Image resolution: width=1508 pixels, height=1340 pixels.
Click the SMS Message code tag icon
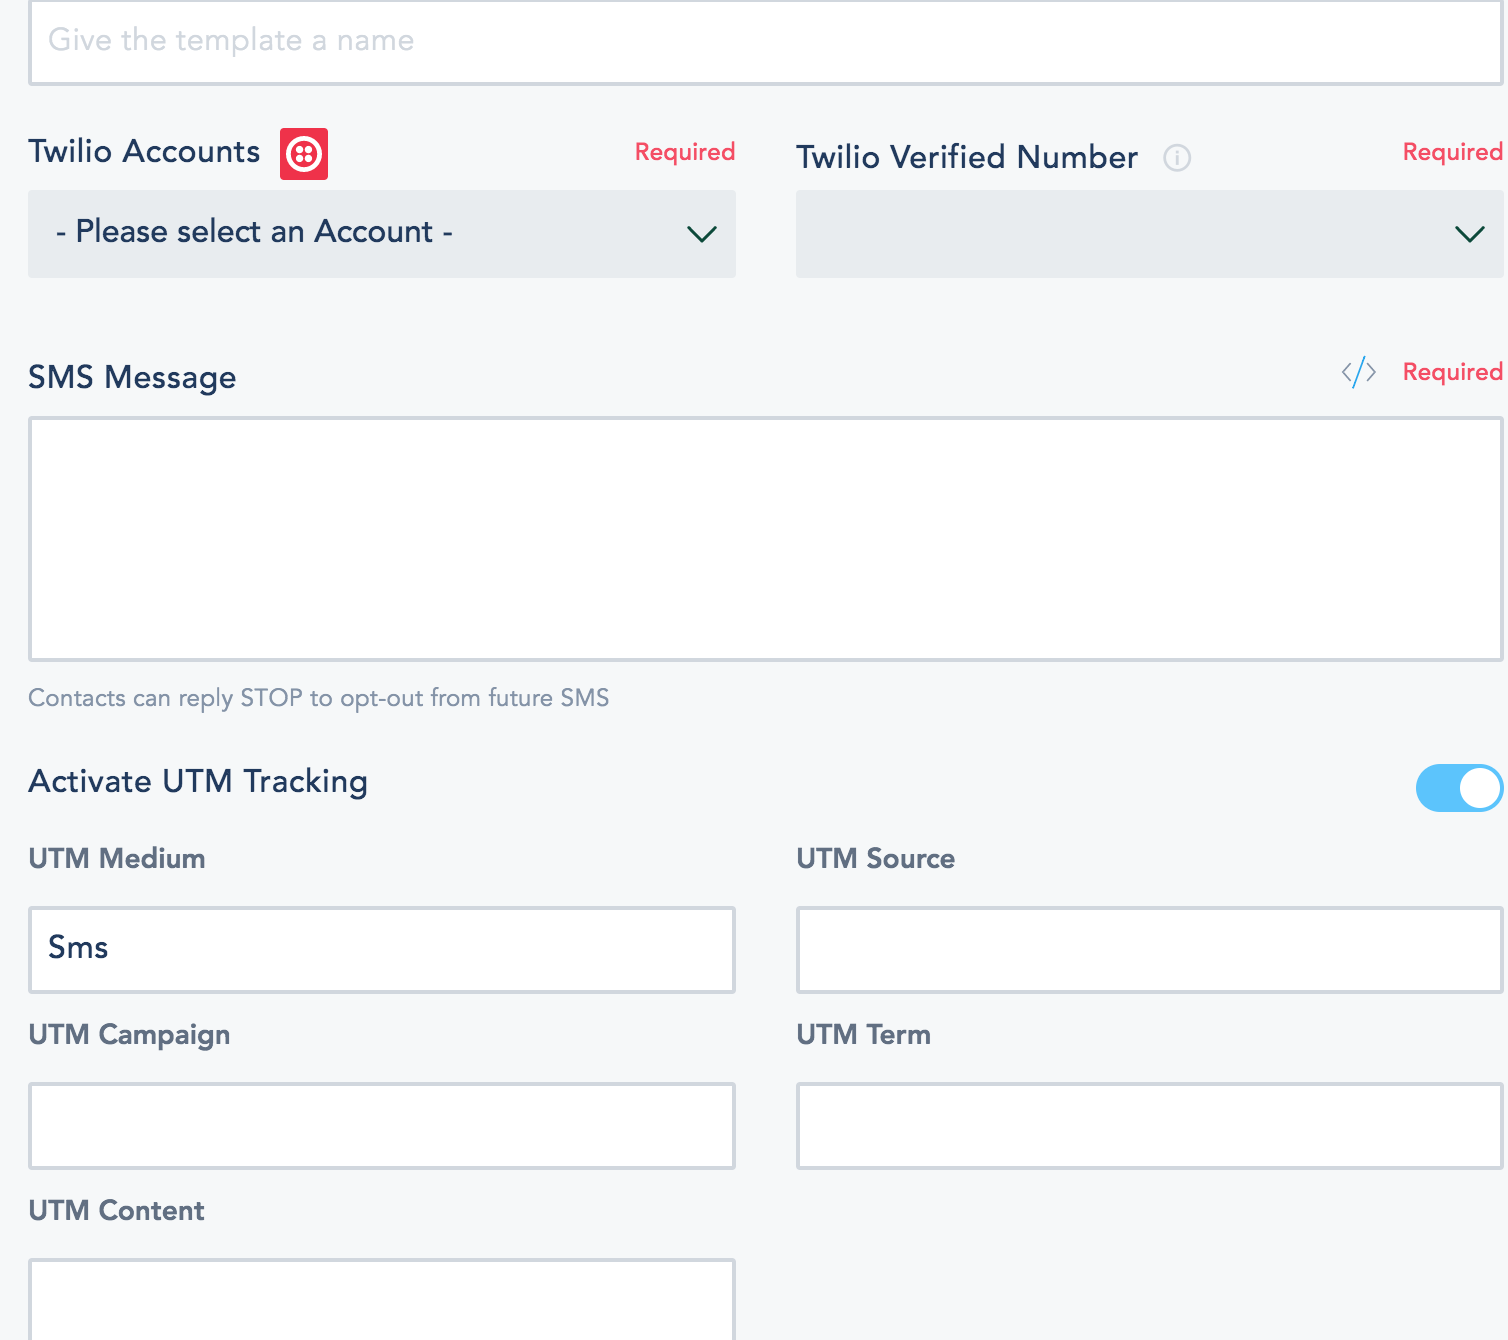pyautogui.click(x=1359, y=373)
